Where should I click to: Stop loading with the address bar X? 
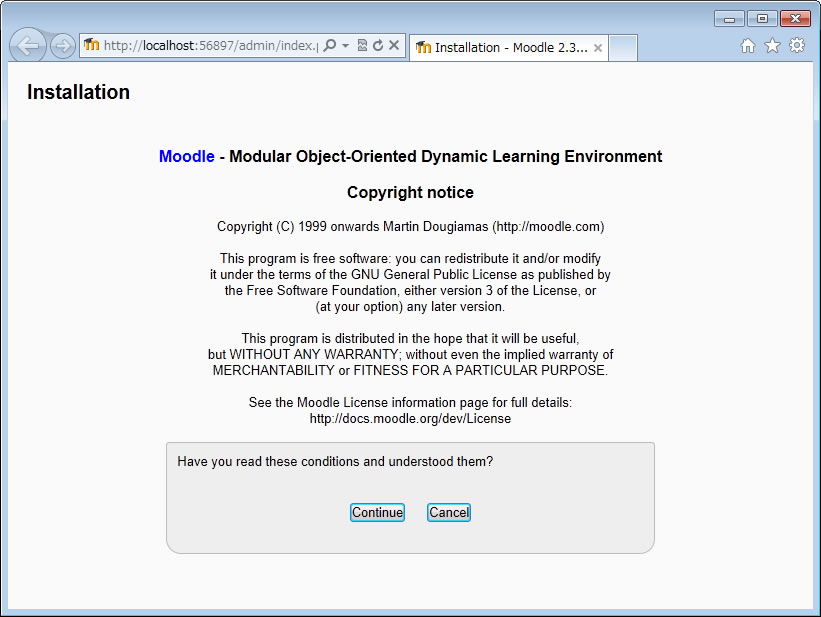(394, 46)
